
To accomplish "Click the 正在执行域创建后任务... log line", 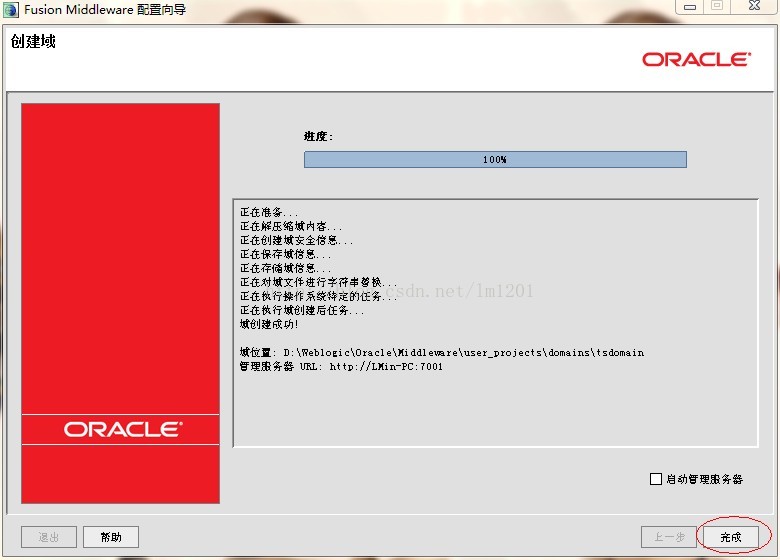I will [x=302, y=310].
